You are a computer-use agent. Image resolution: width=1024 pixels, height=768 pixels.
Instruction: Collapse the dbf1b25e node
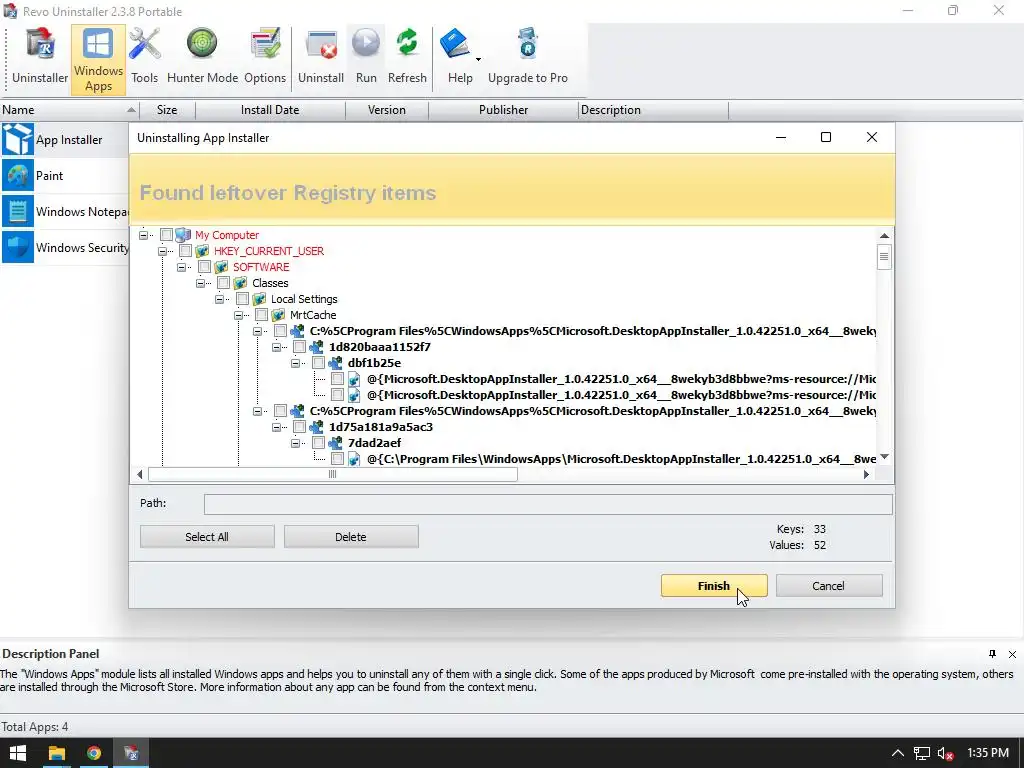click(x=295, y=363)
